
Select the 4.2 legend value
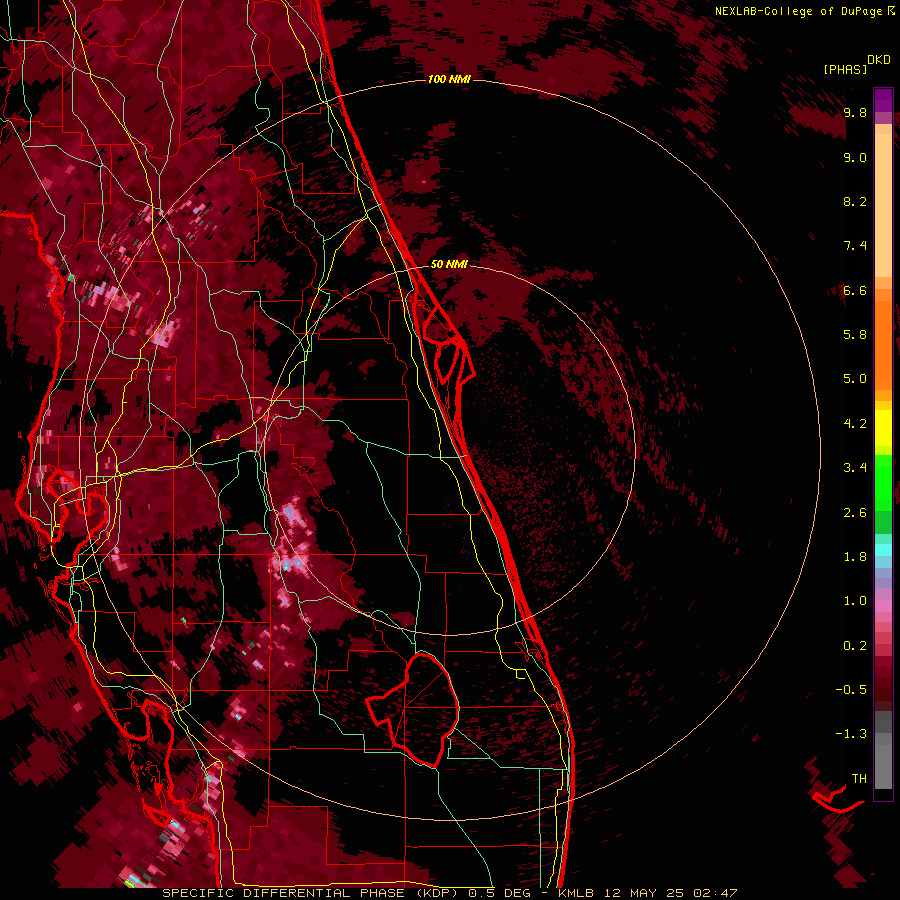pos(855,424)
